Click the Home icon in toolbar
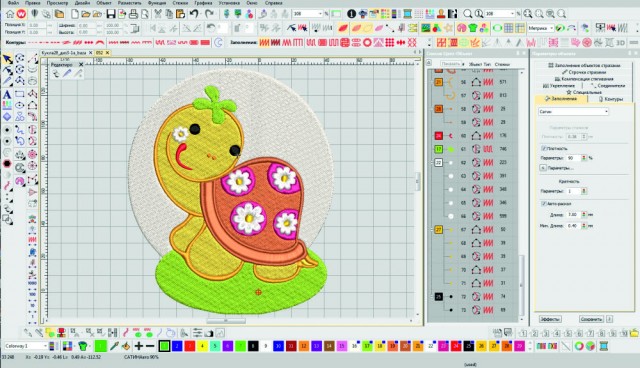This screenshot has height=368, width=640. tap(10, 14)
